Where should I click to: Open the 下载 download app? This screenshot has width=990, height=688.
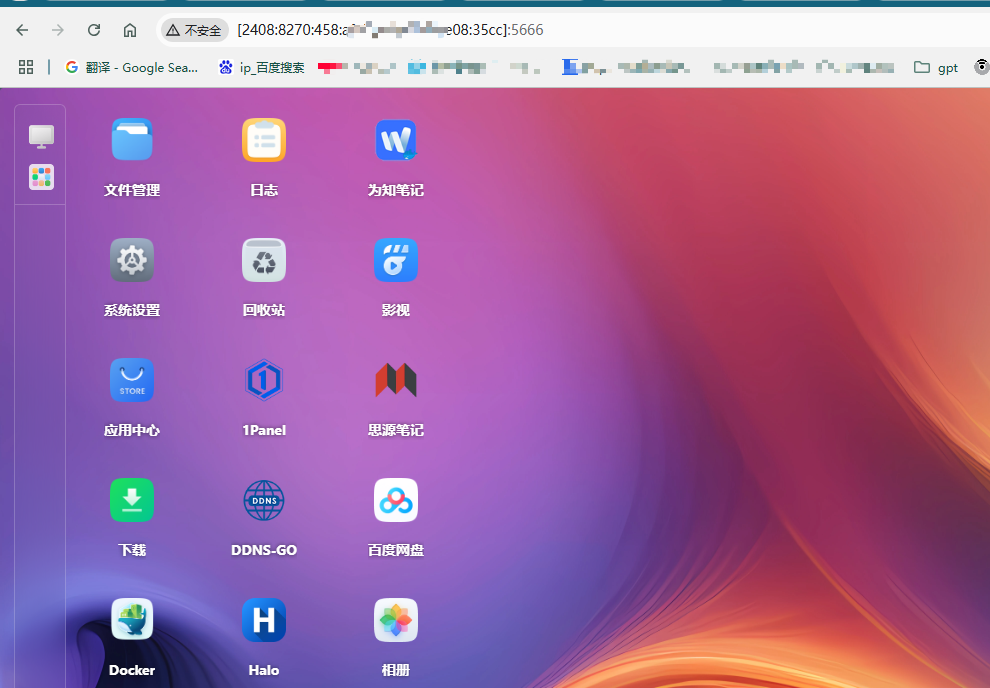point(132,500)
